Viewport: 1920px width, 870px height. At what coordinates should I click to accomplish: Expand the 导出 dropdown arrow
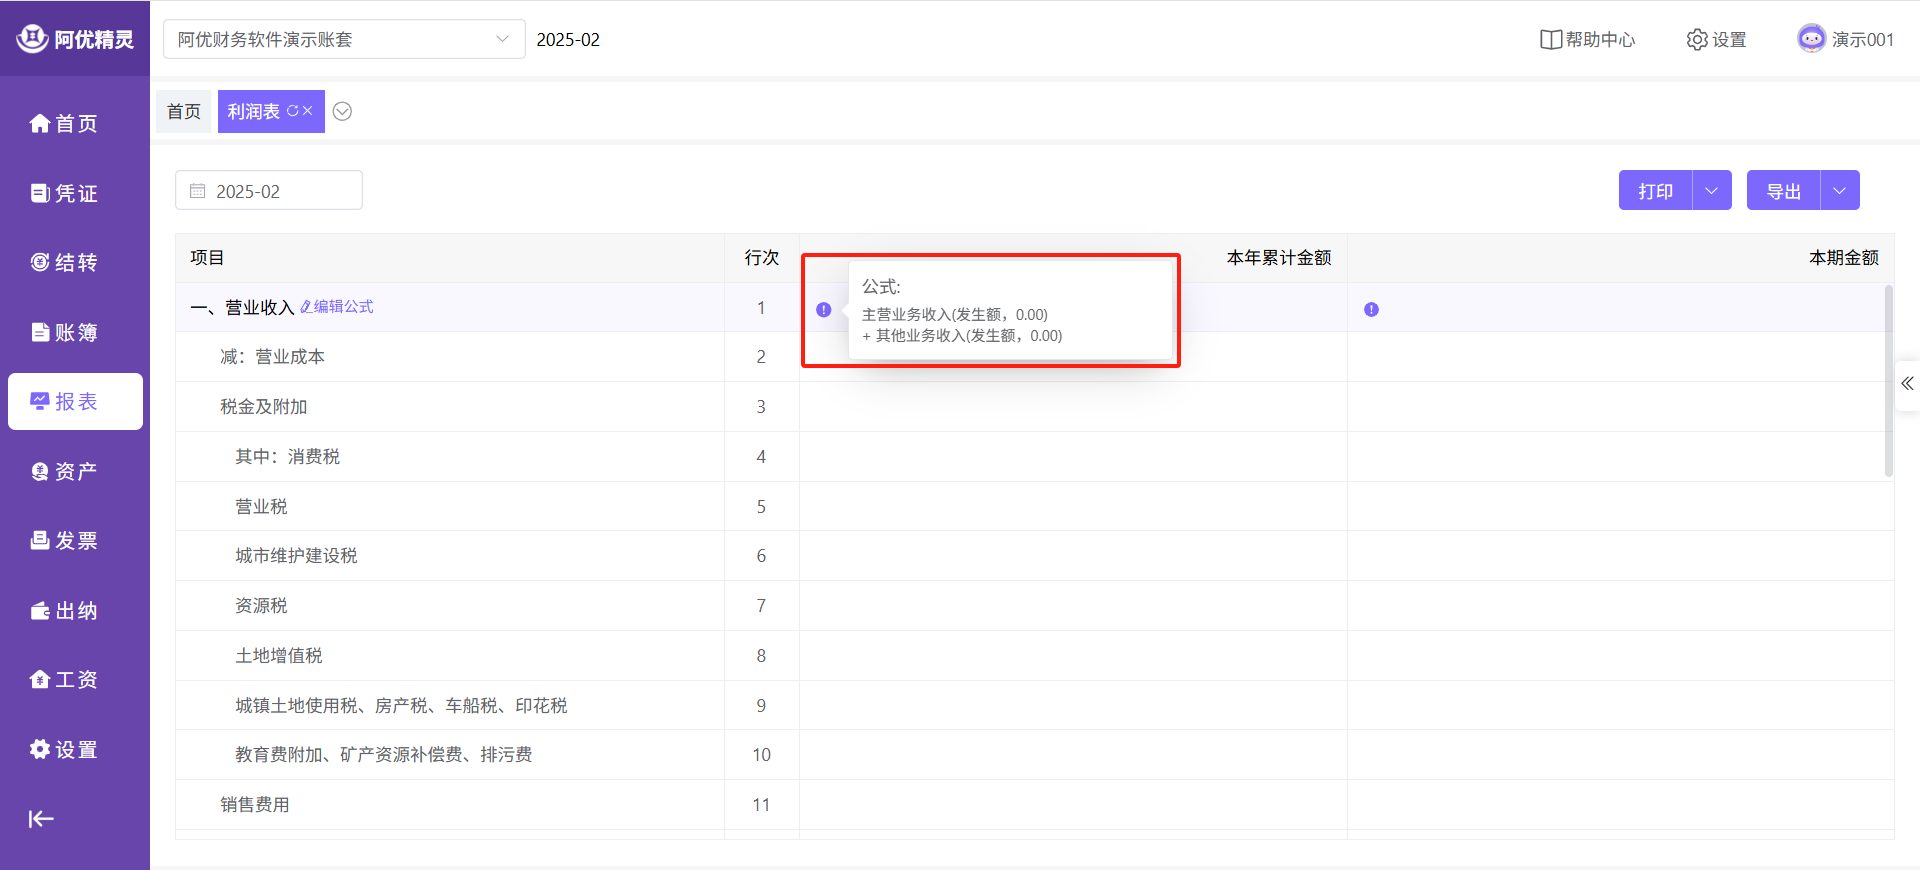click(x=1840, y=191)
